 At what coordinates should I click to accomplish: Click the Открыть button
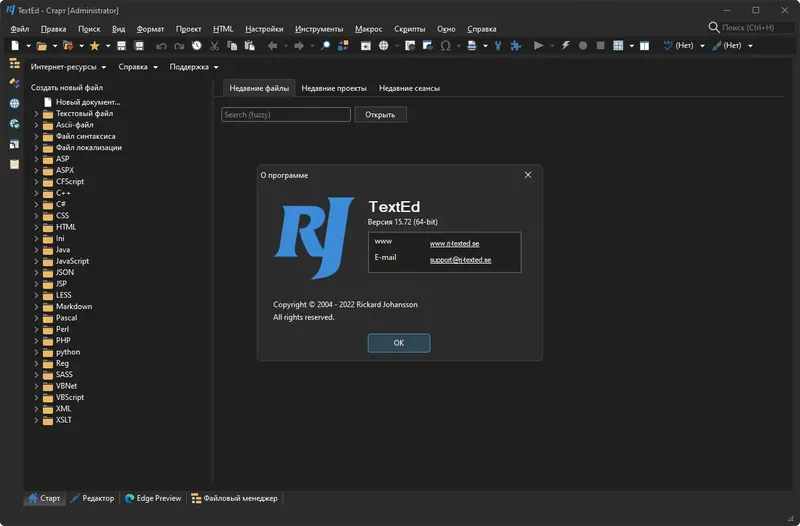pos(380,115)
